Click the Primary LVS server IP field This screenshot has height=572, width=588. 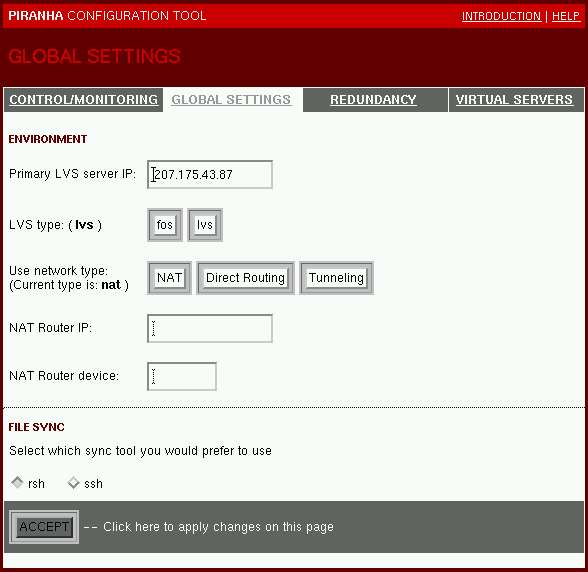pyautogui.click(x=210, y=174)
